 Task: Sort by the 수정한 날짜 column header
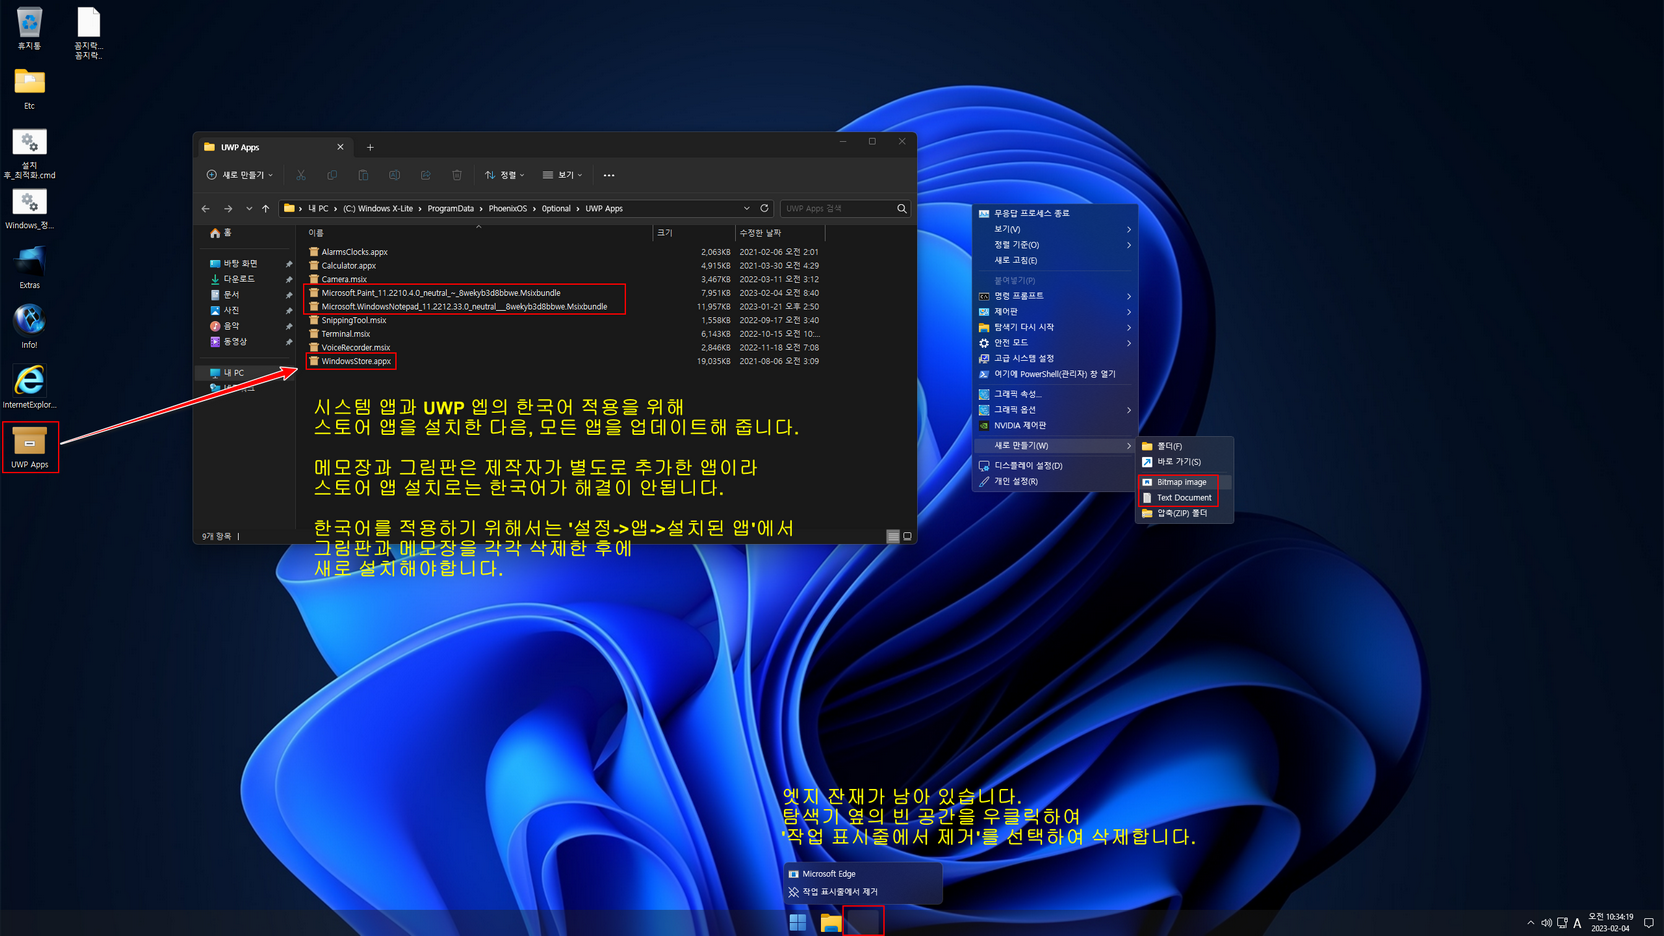[780, 233]
